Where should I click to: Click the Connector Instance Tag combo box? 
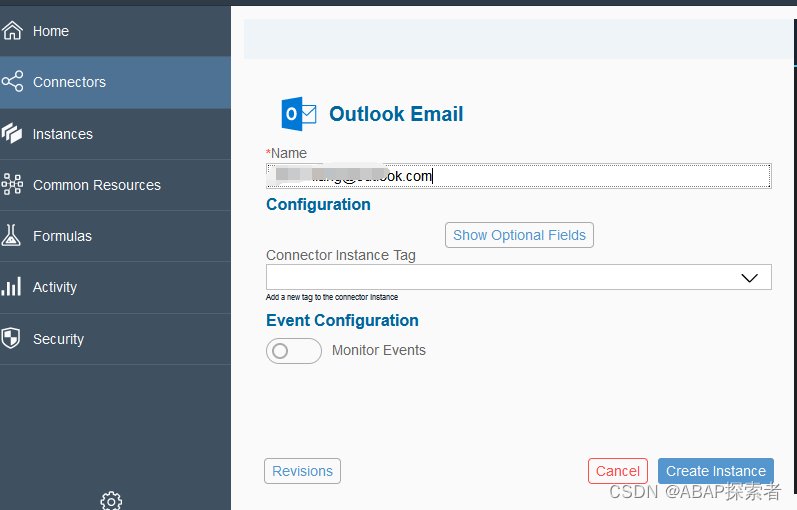tap(518, 277)
